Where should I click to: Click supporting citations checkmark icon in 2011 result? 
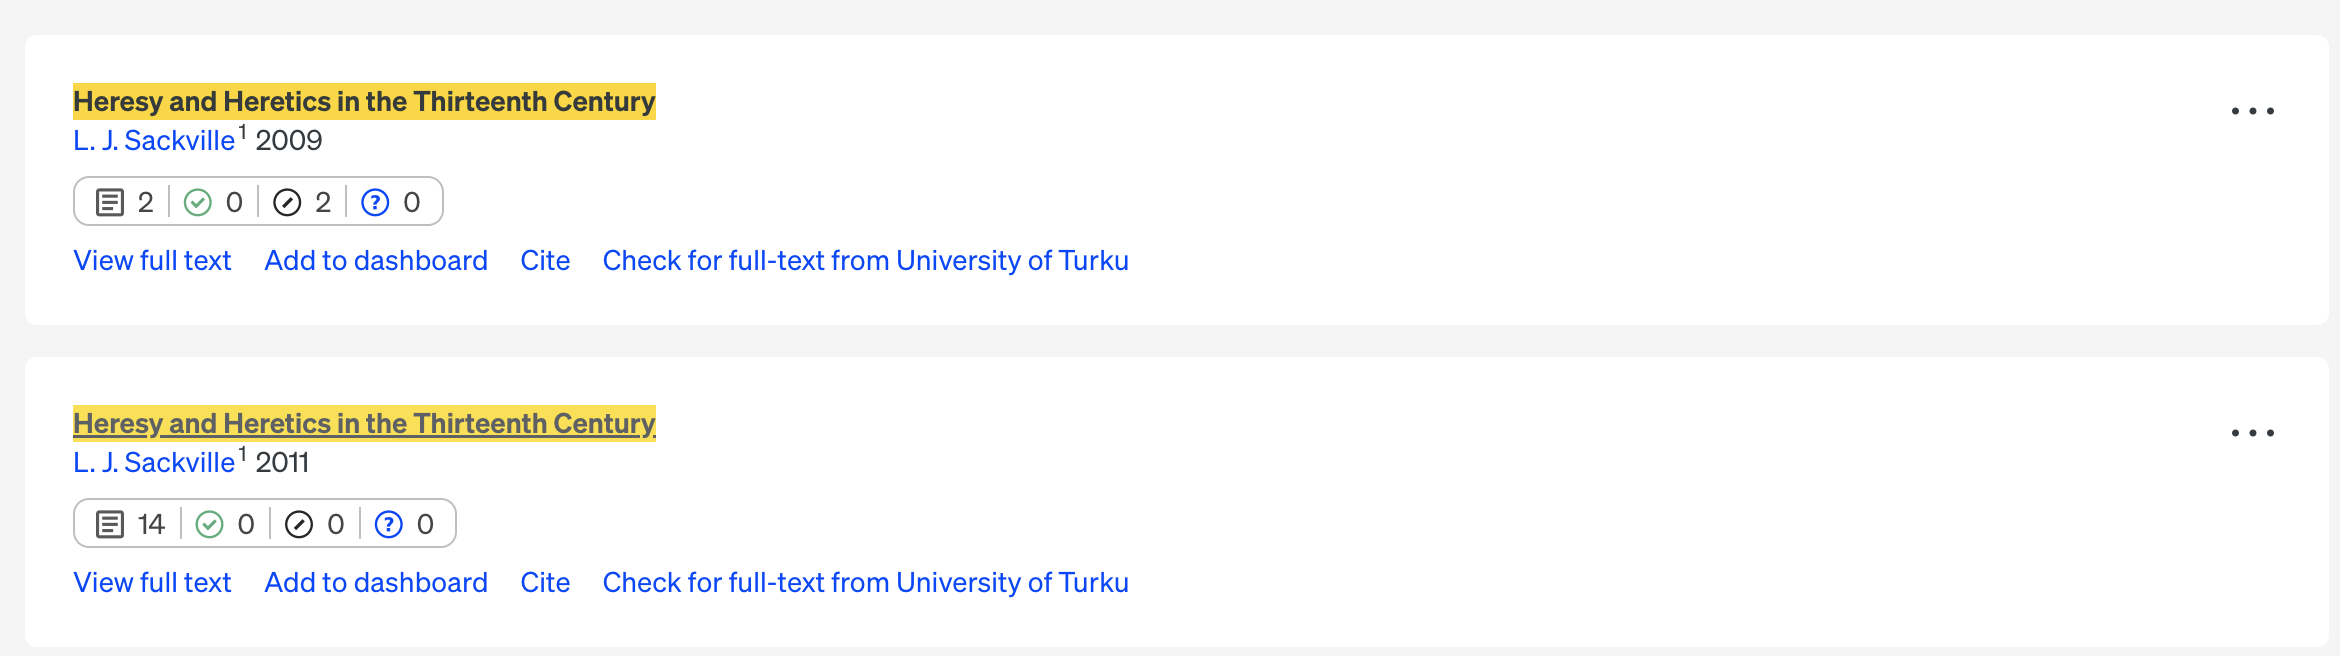tap(210, 525)
